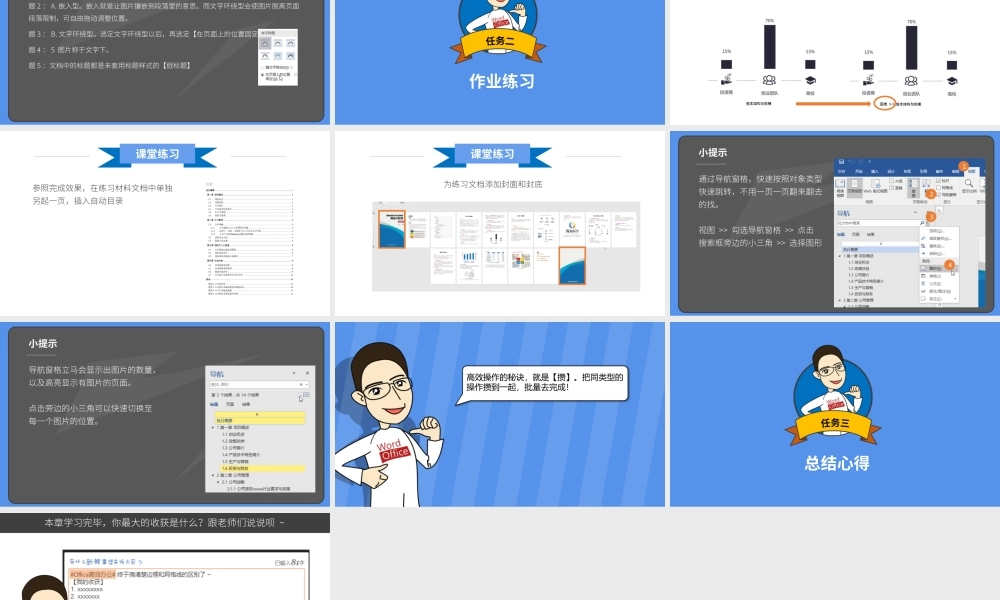Image resolution: width=1000 pixels, height=600 pixels.
Task: Close the yellow-highlighted 导航 pane with its X
Action: (x=307, y=373)
